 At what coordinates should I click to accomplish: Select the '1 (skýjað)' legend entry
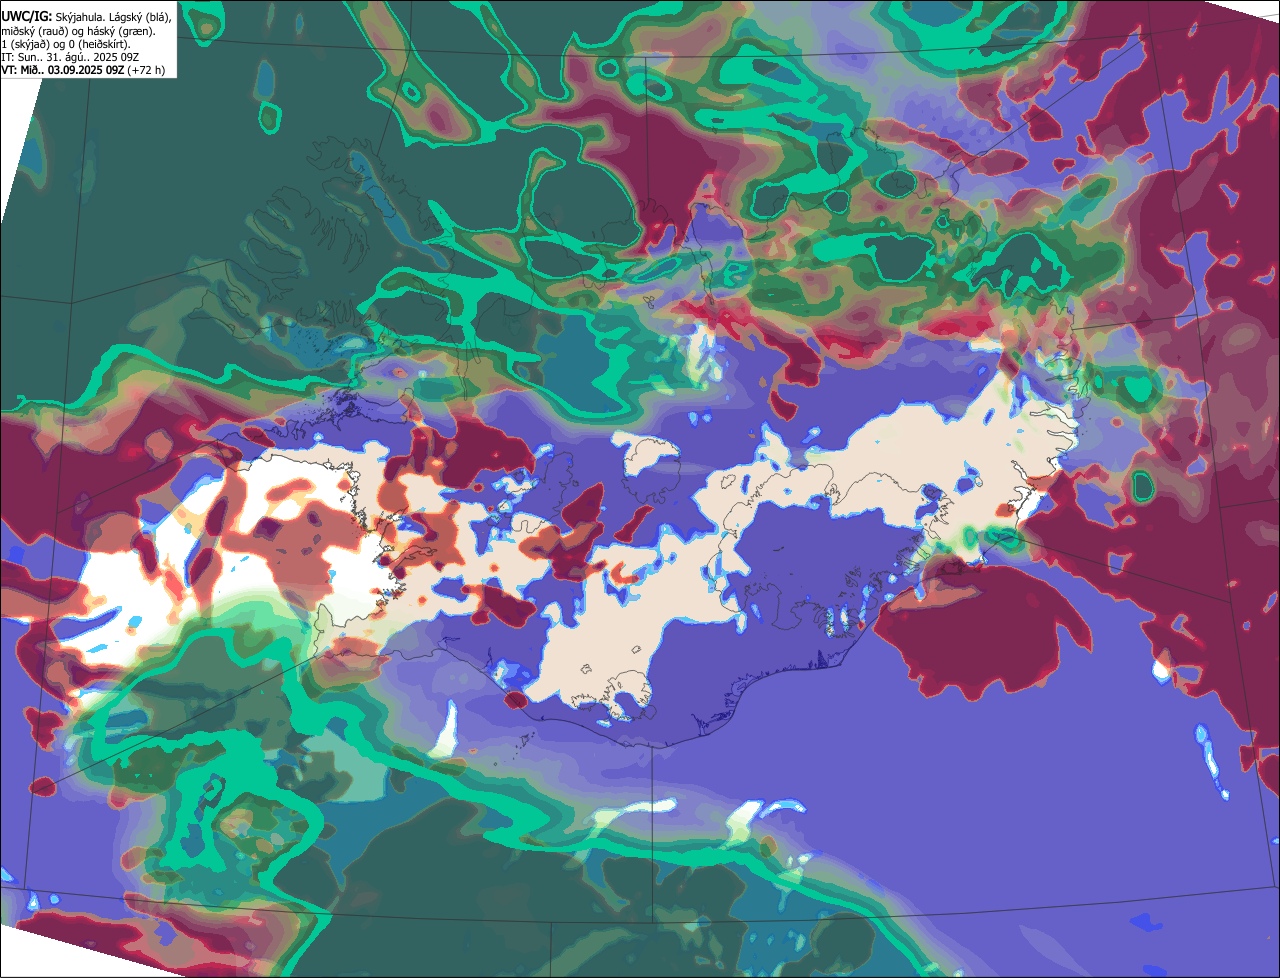click(x=26, y=45)
